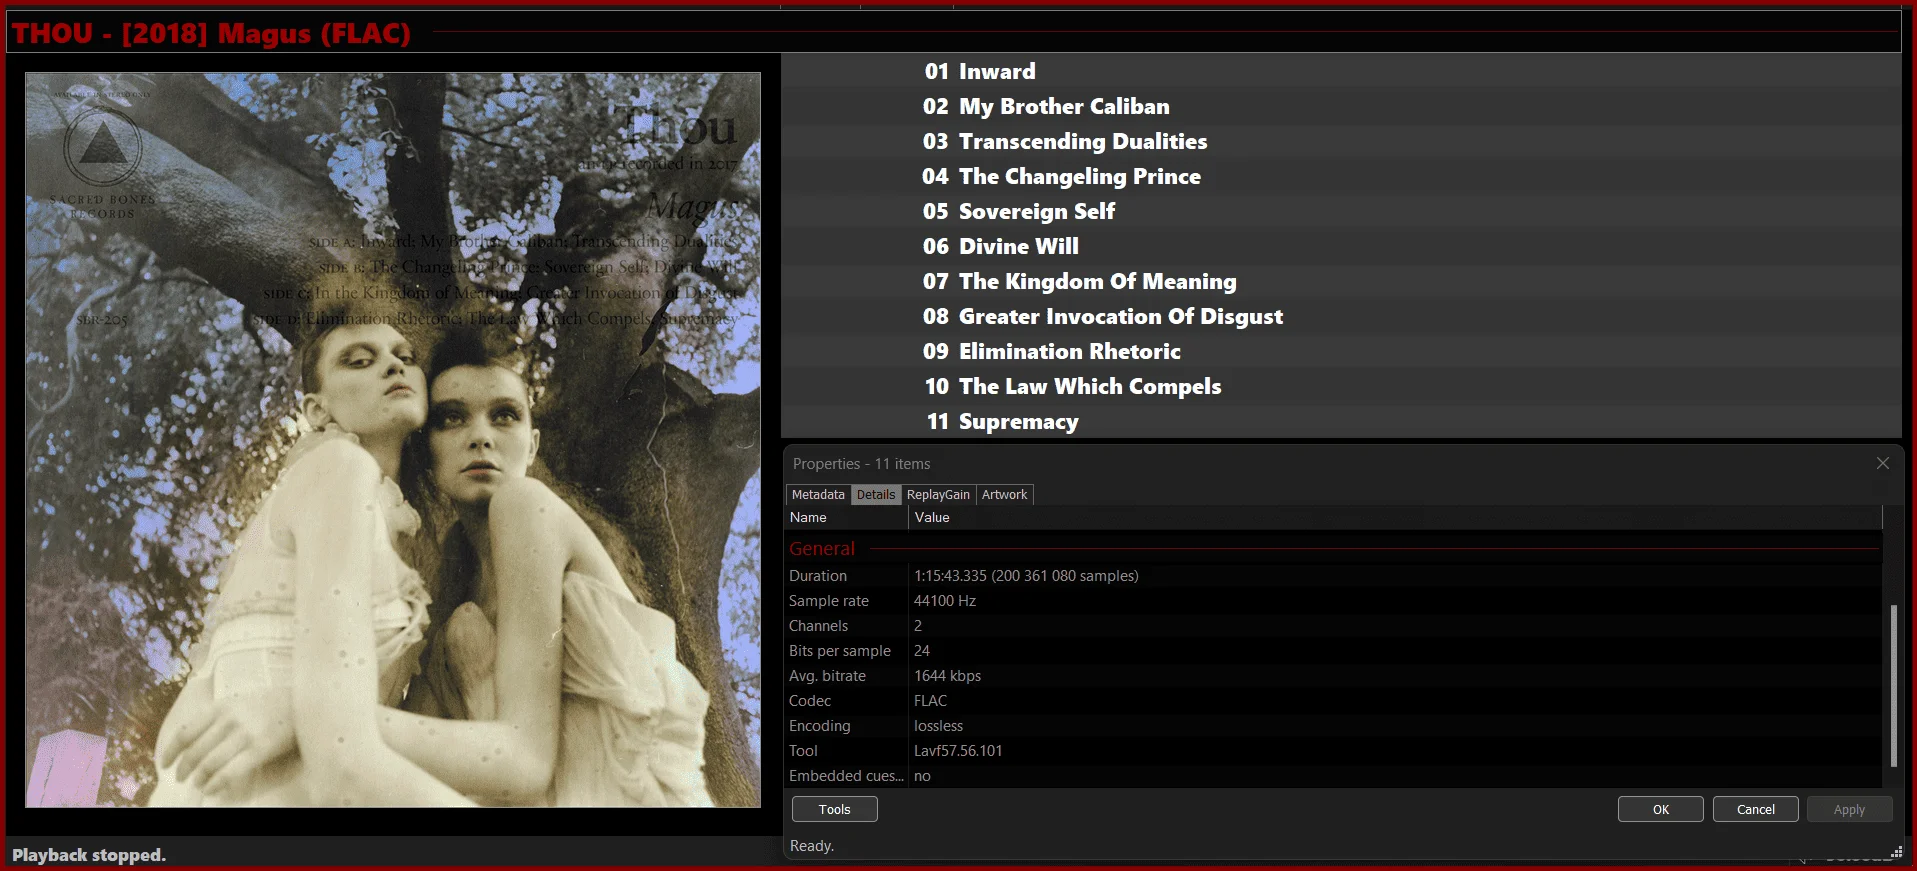Image resolution: width=1917 pixels, height=871 pixels.
Task: Click the 44100 Hz sample rate value
Action: [945, 601]
